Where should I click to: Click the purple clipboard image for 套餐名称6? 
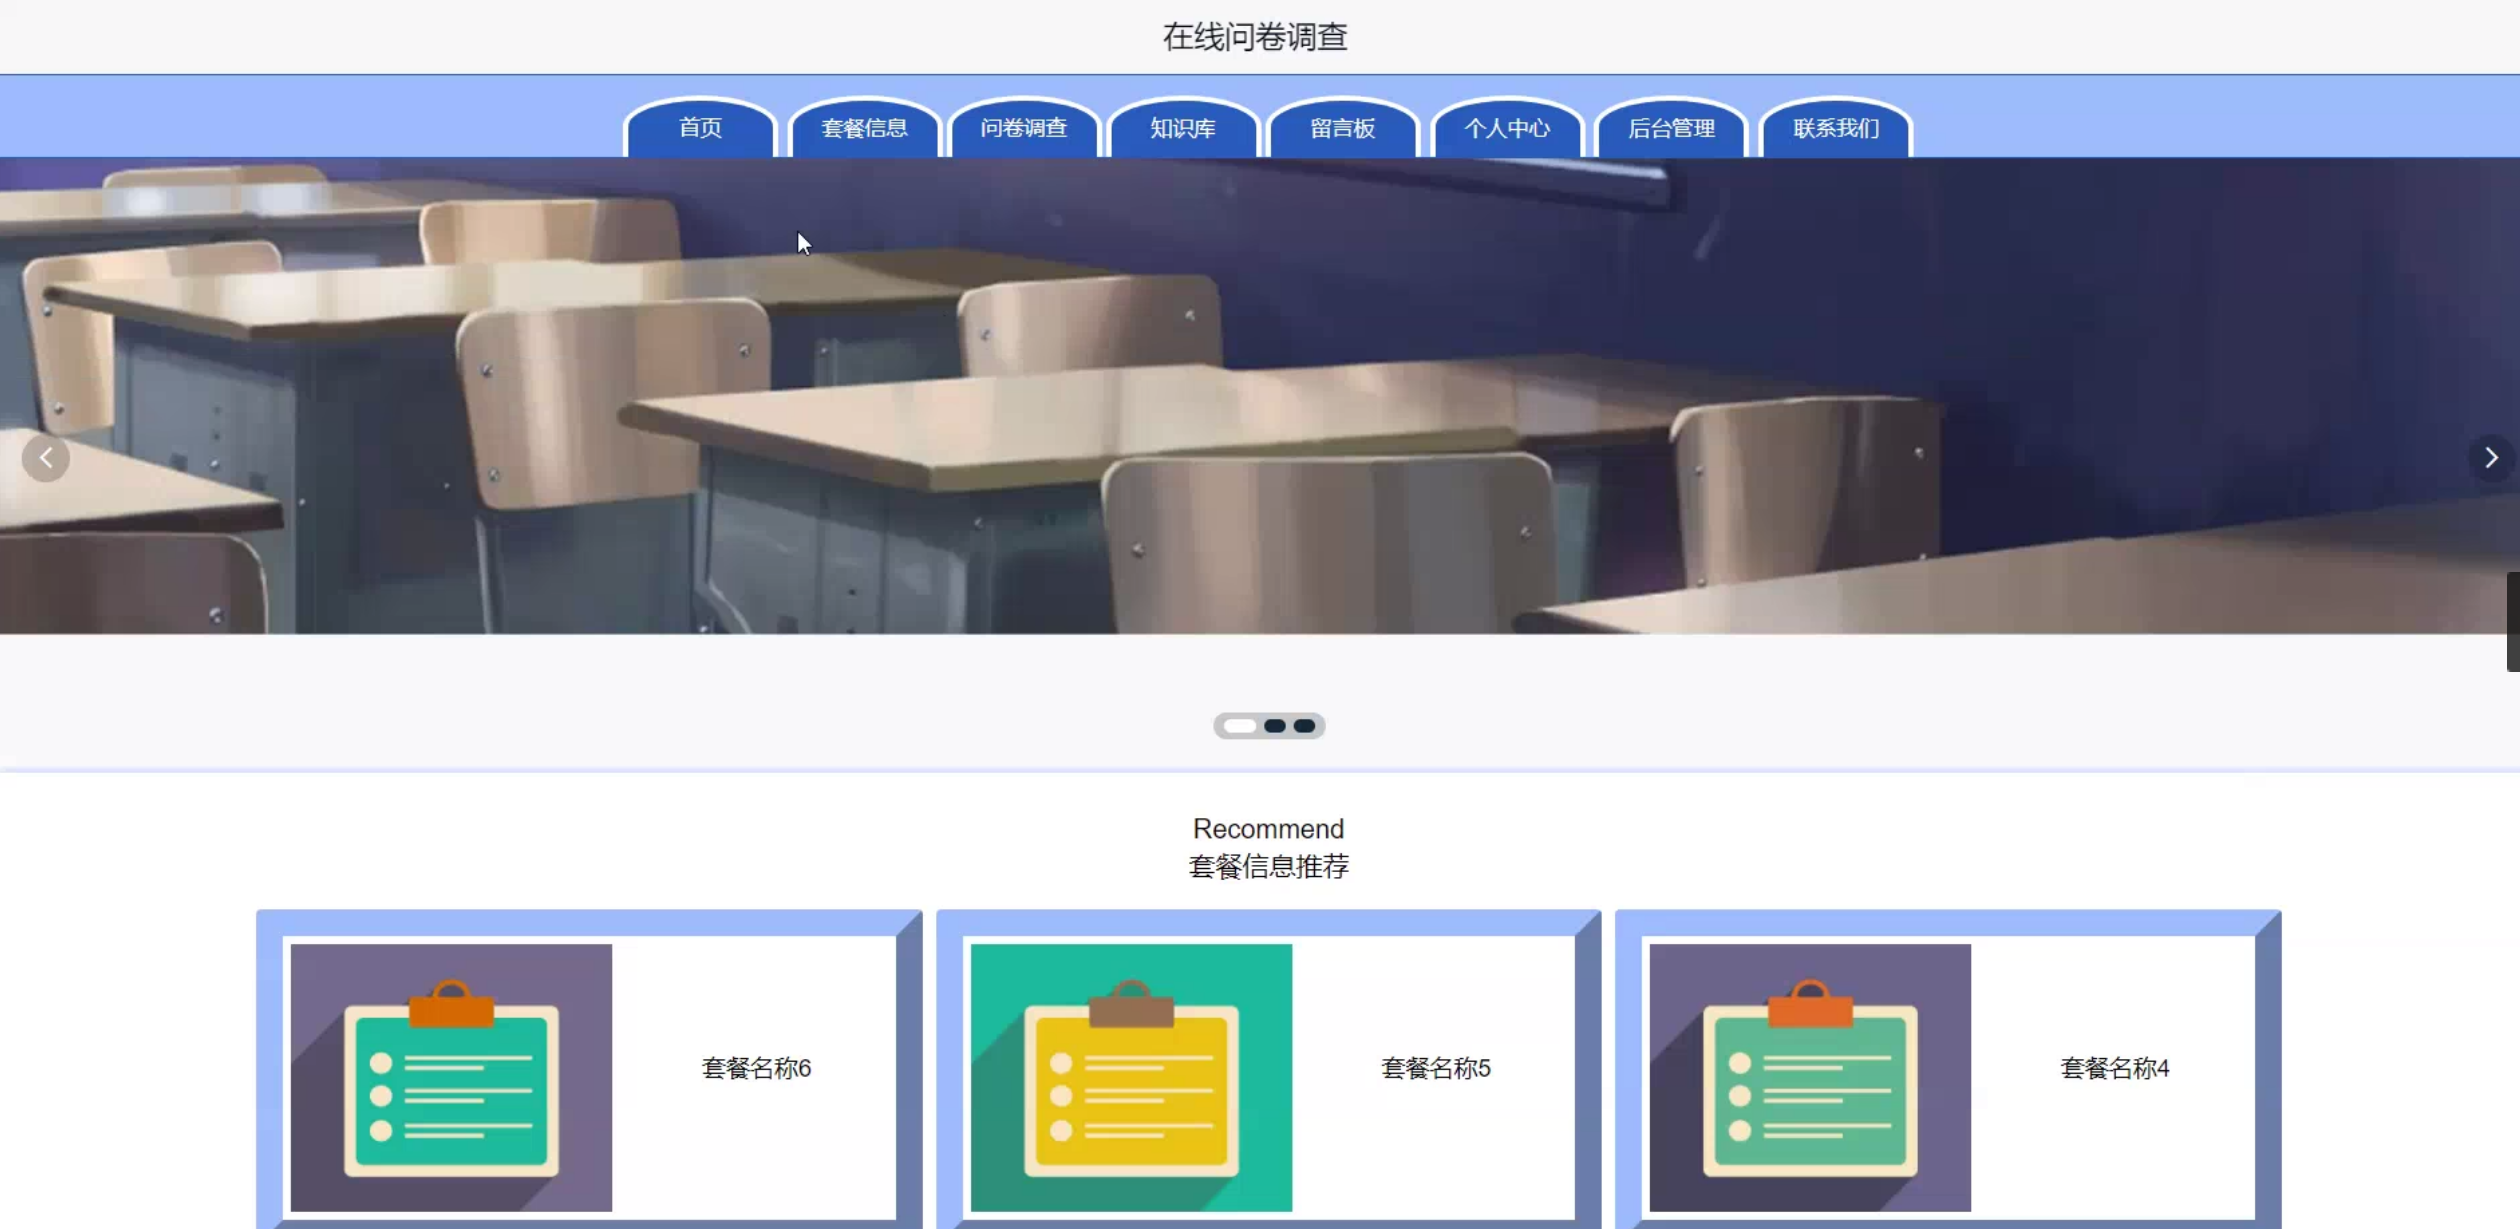[x=451, y=1077]
